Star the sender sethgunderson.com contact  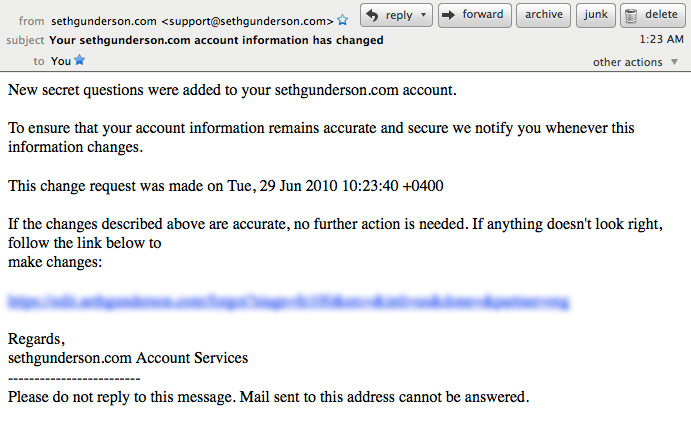coord(342,20)
